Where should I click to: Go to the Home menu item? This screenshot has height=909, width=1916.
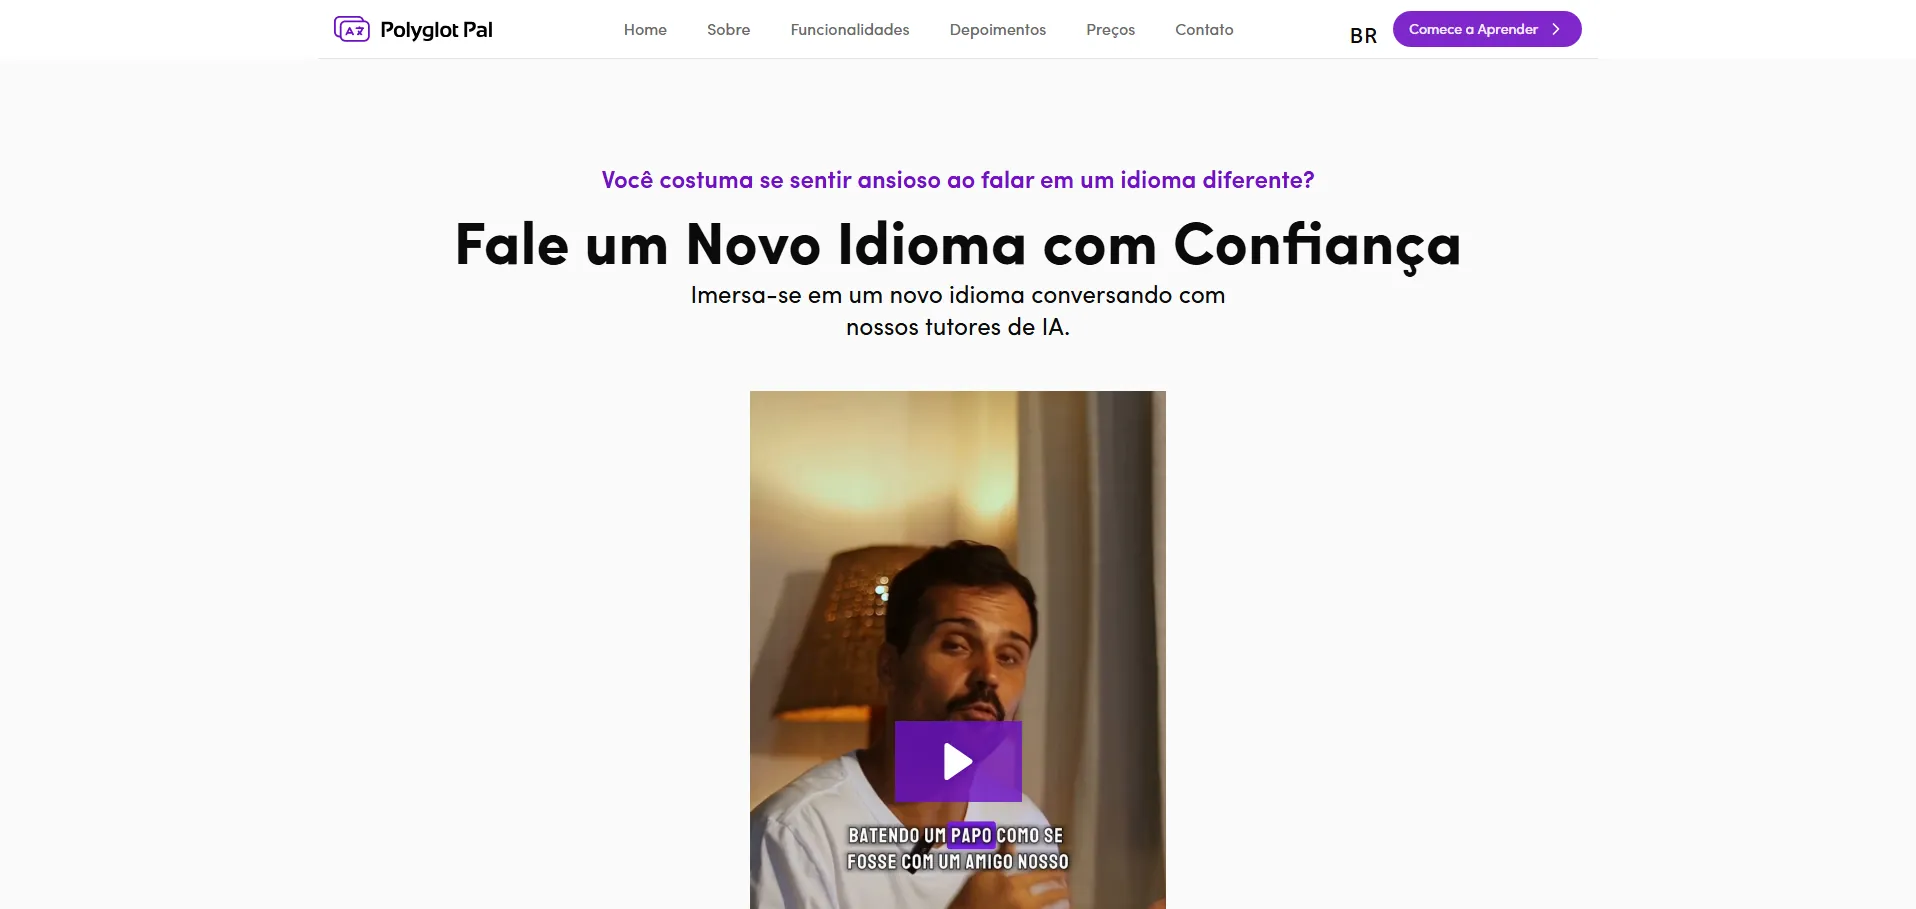(x=645, y=30)
